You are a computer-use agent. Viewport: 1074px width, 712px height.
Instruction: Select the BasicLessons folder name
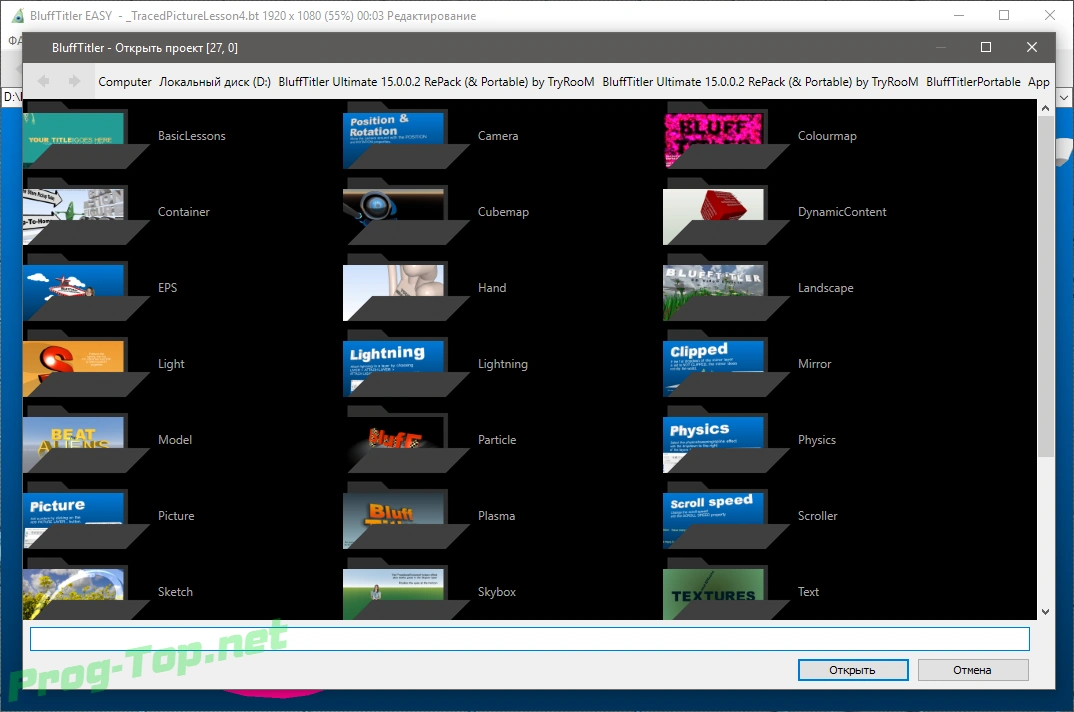[x=192, y=136]
